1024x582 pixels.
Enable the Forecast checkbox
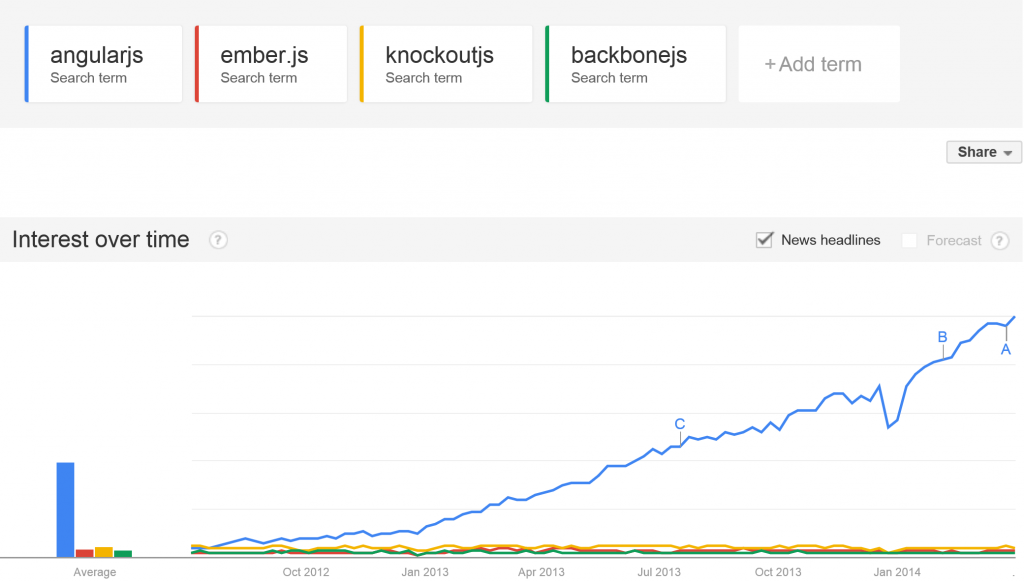point(909,240)
